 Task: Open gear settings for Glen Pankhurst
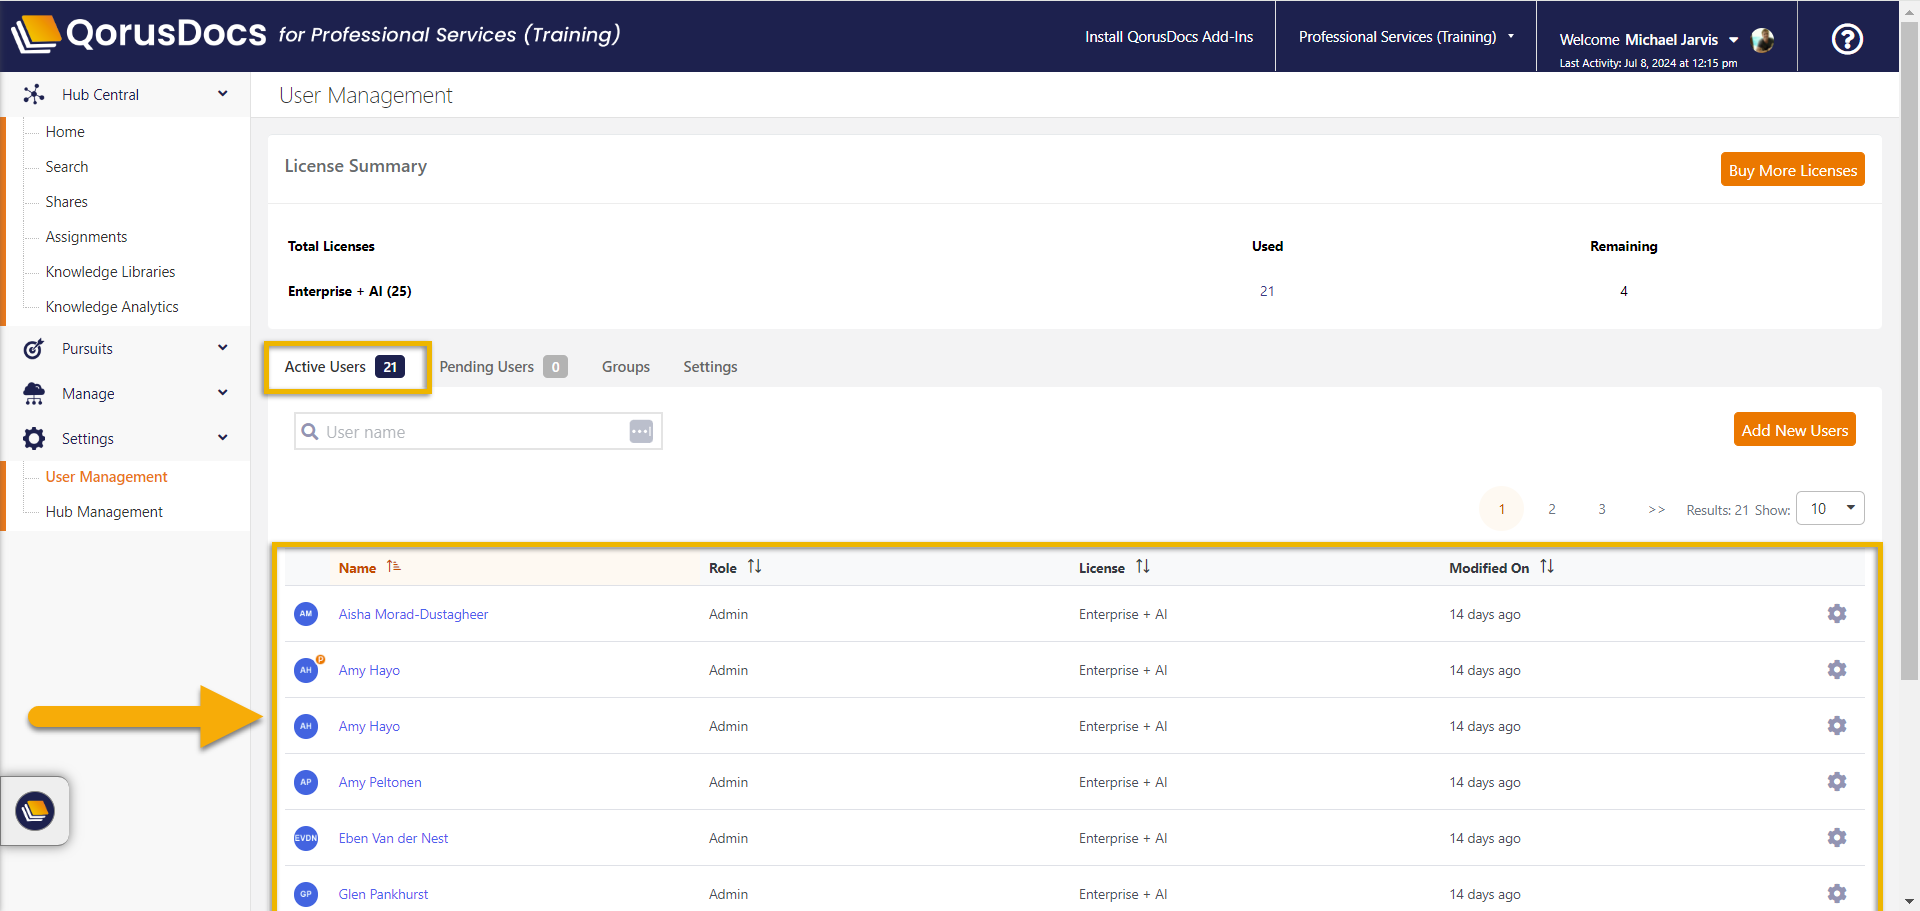click(x=1837, y=894)
